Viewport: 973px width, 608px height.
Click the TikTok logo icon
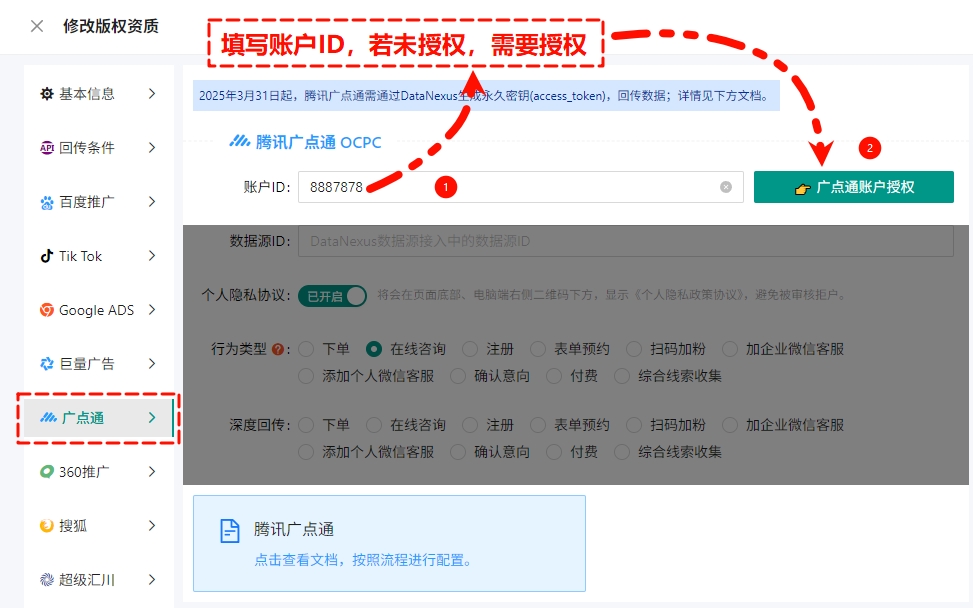pos(47,256)
